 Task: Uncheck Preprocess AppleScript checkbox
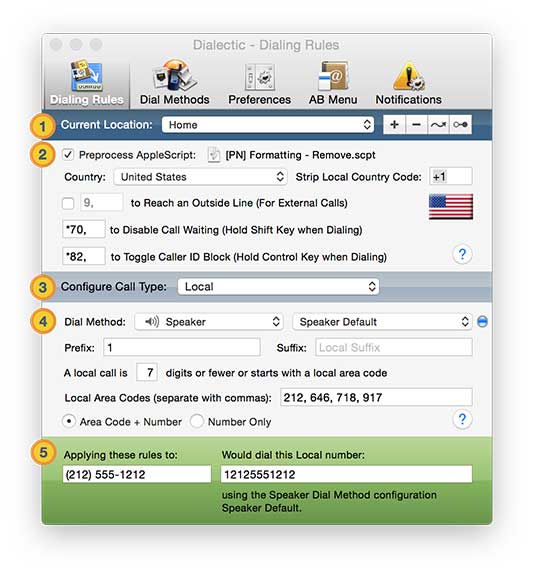(x=68, y=154)
